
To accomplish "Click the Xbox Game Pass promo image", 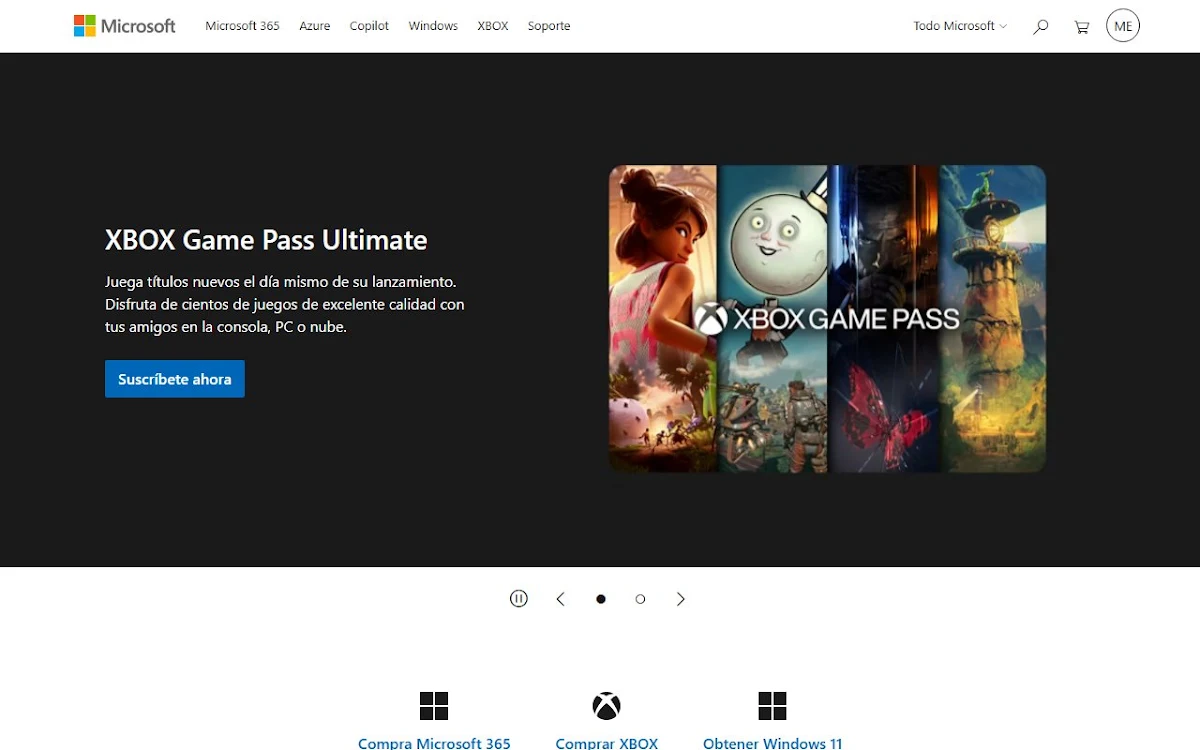I will click(x=828, y=319).
